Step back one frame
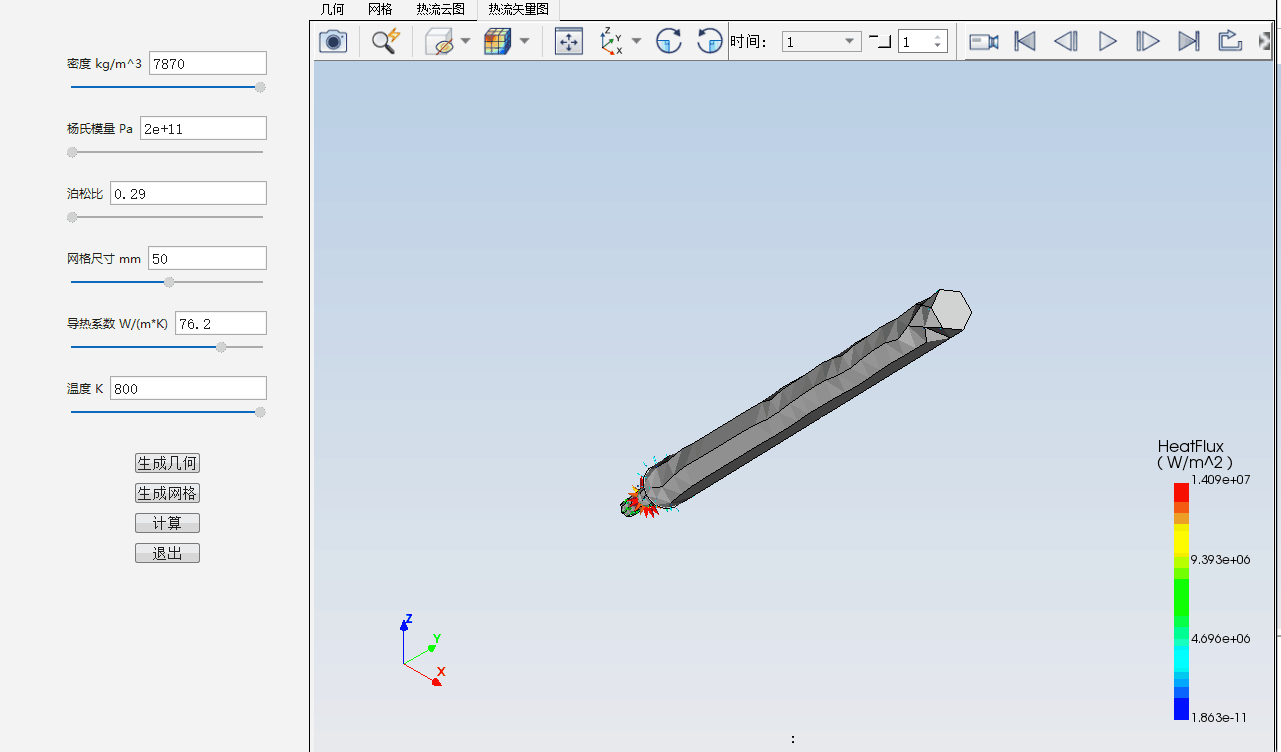1281x752 pixels. click(1066, 41)
